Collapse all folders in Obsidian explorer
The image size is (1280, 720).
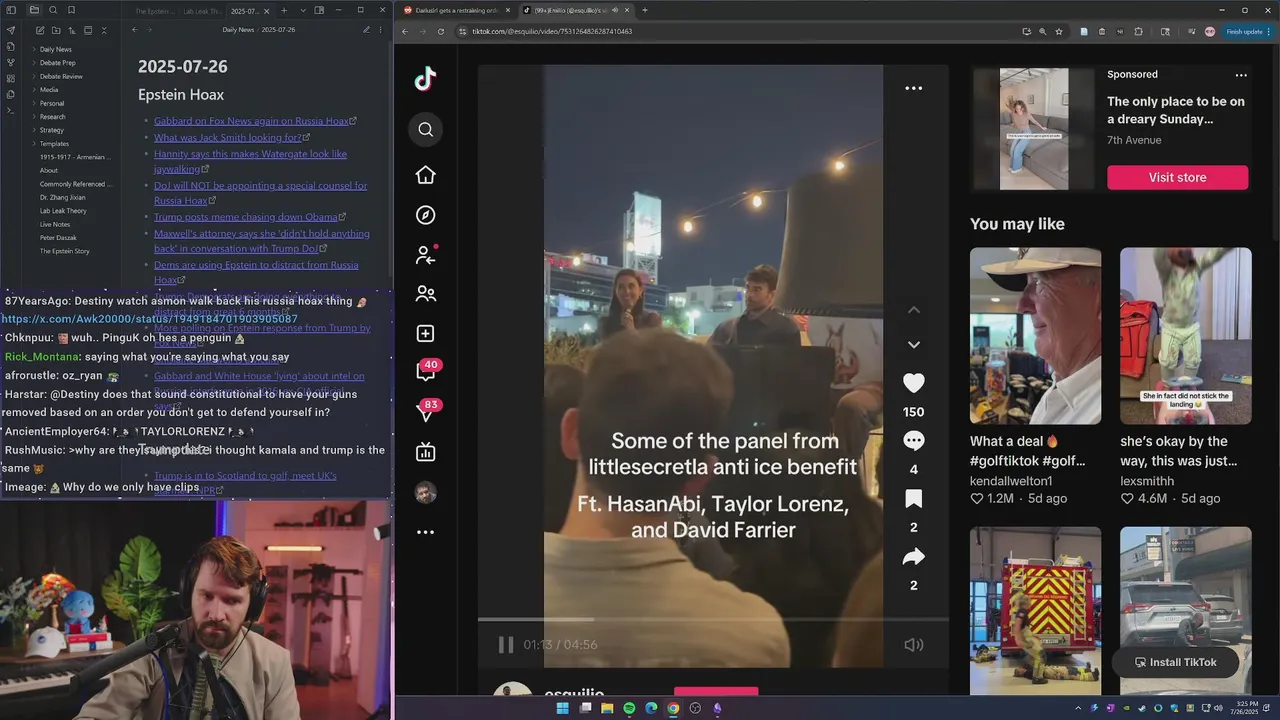(x=104, y=30)
